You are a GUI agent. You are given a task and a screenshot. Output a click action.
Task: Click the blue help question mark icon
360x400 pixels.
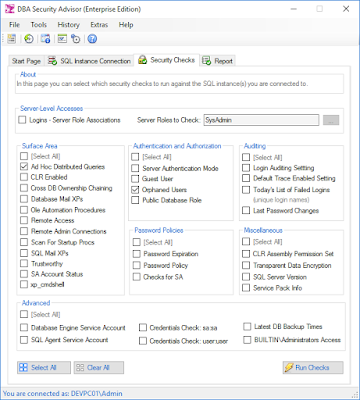[92, 39]
